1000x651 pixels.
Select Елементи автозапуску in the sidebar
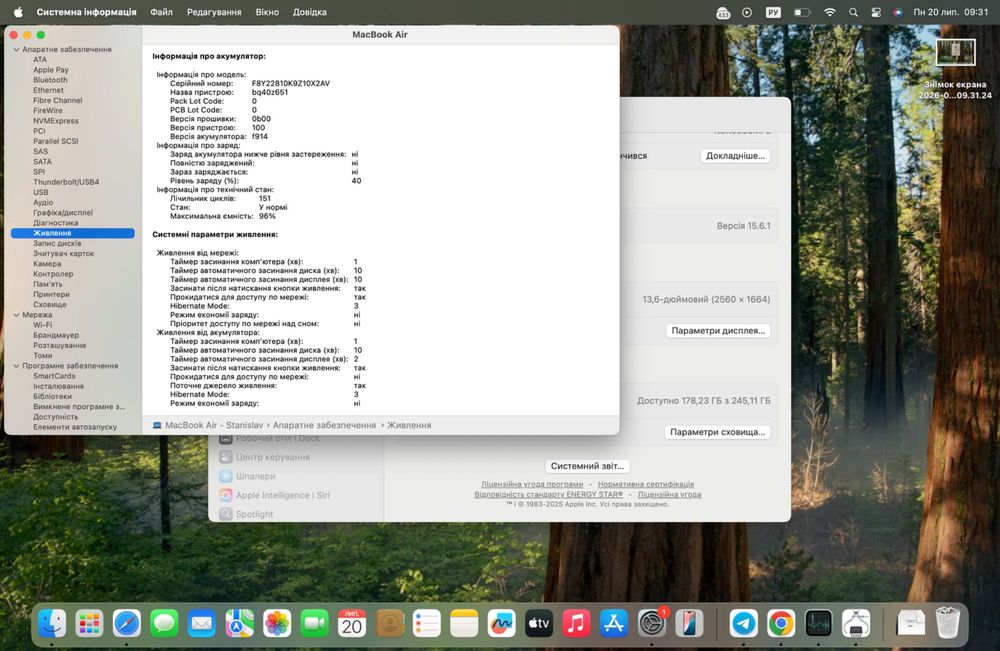(x=75, y=427)
